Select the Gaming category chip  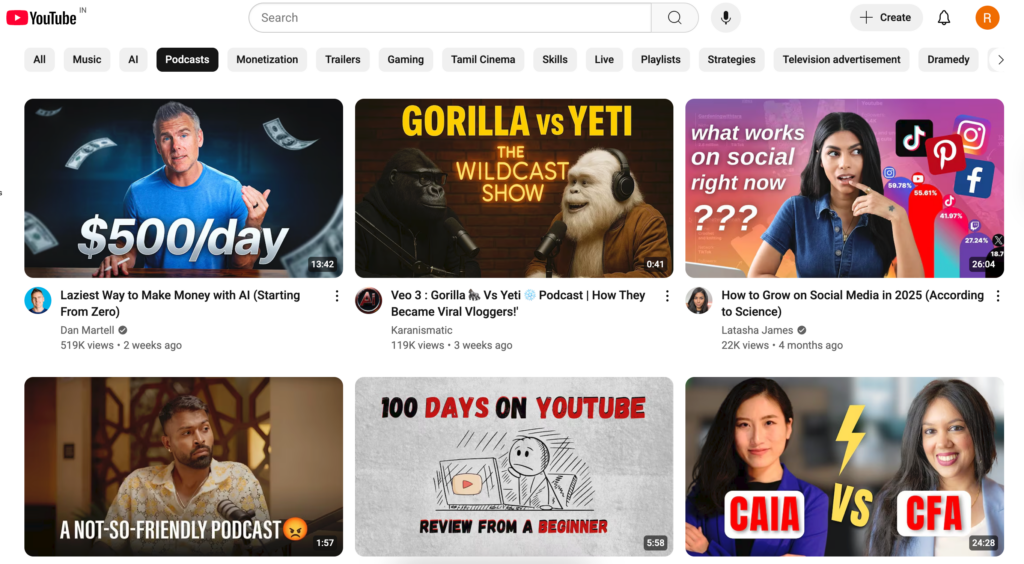(x=406, y=59)
